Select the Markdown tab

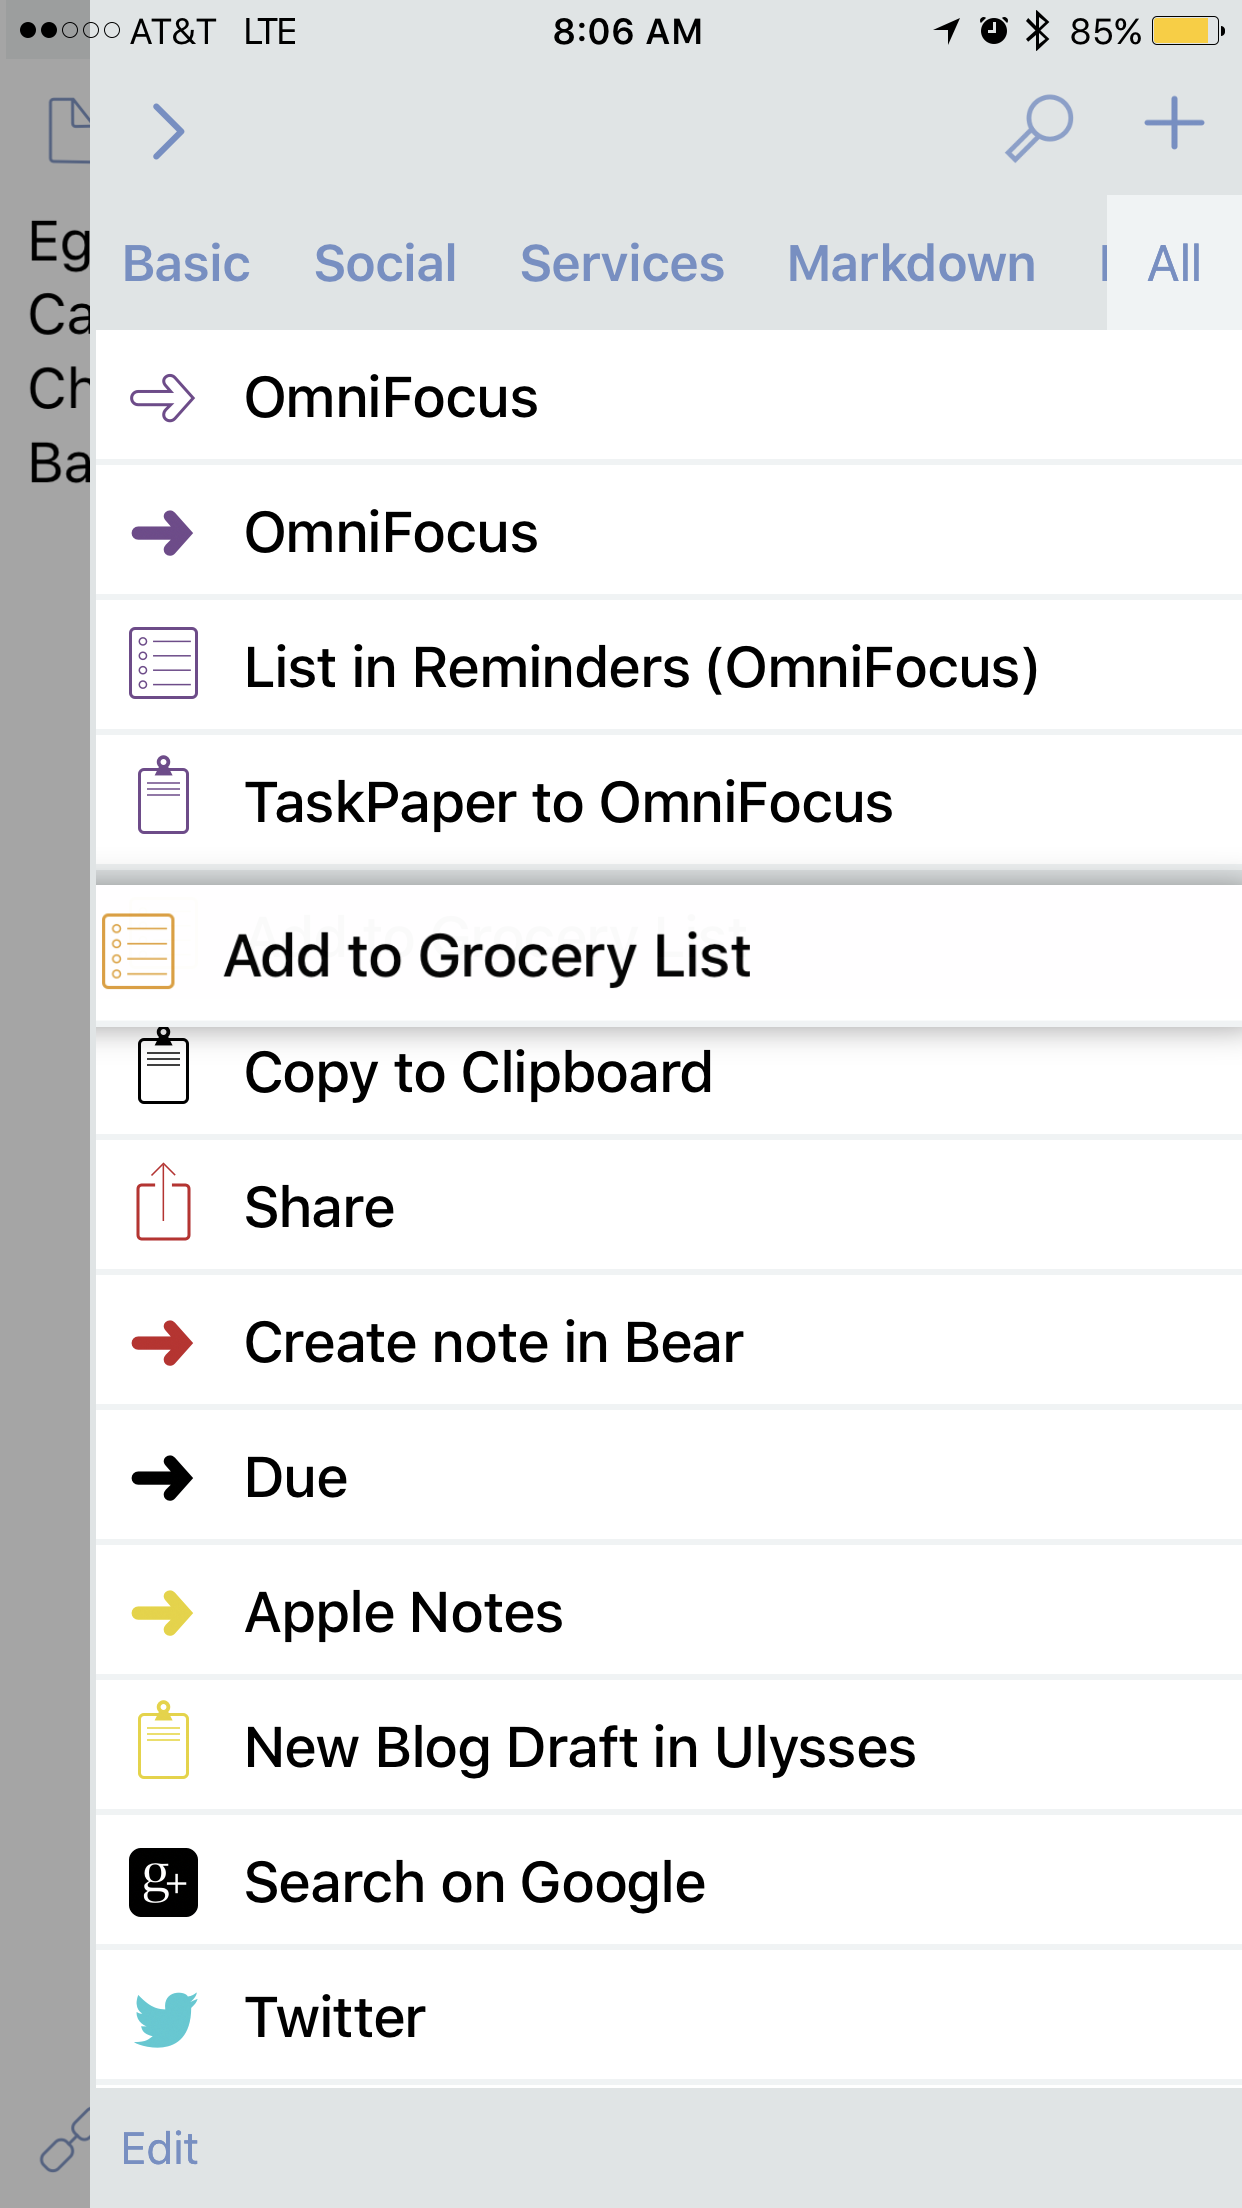point(911,264)
